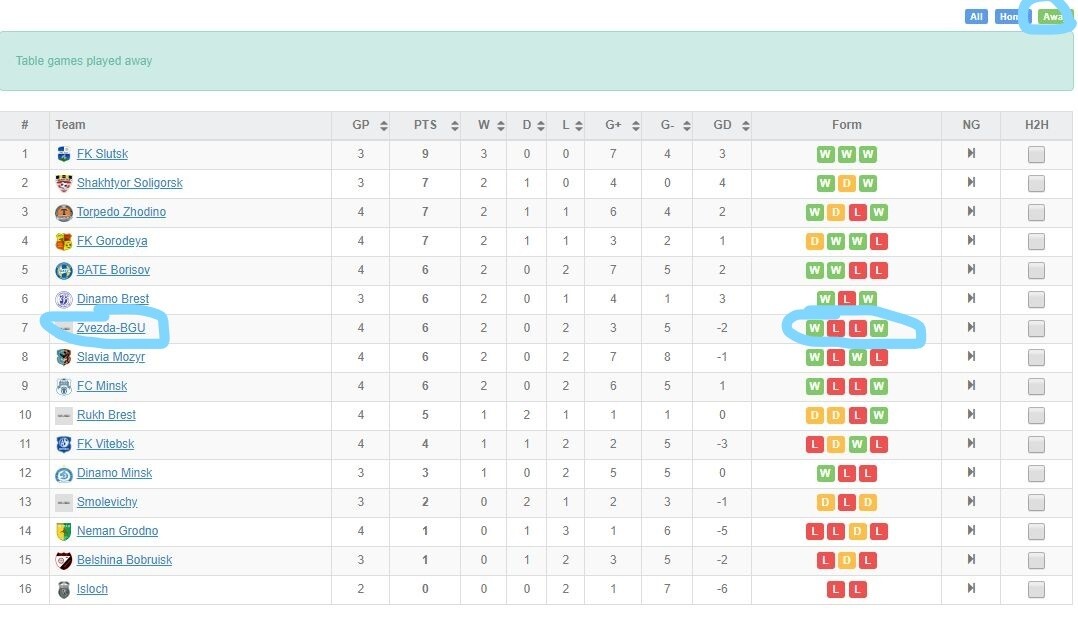Check the H2H box for Belshina Bobruisk
1078x632 pixels.
tap(1036, 560)
